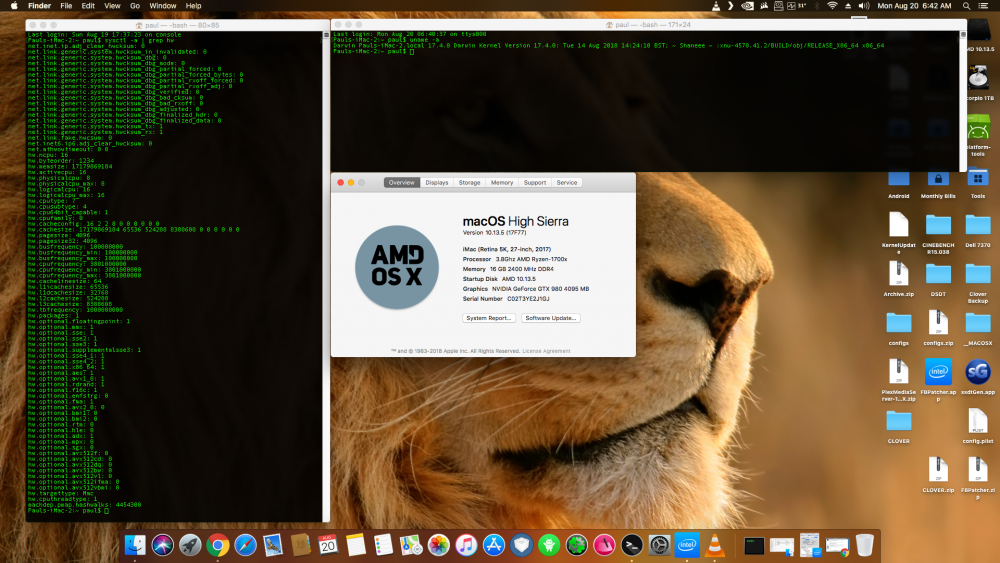Viewport: 1000px width, 563px height.
Task: Click Wi-Fi status icon in menu bar
Action: coord(832,6)
